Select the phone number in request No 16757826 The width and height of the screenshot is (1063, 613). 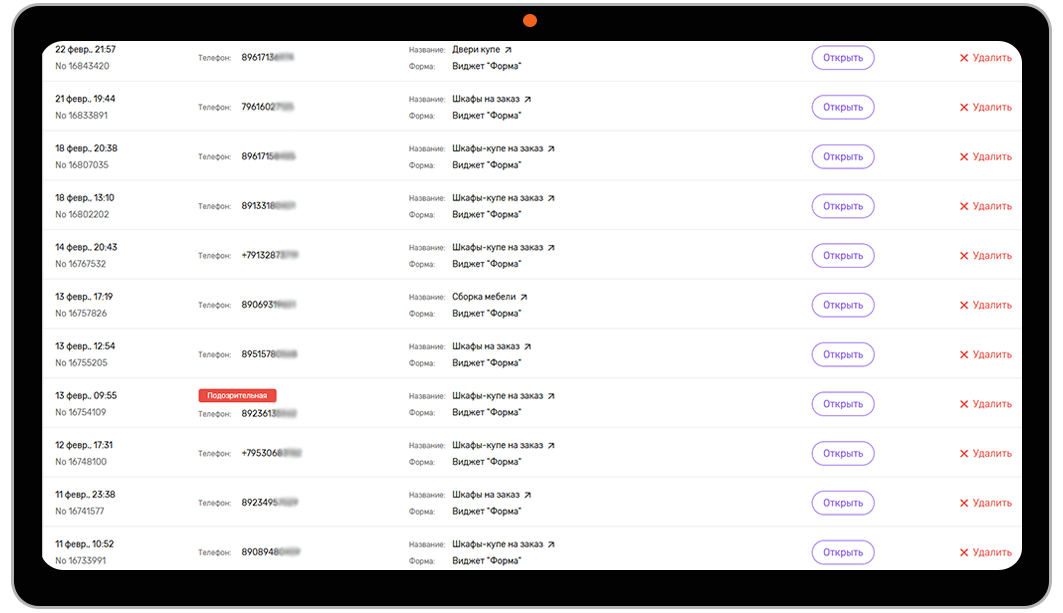point(269,305)
